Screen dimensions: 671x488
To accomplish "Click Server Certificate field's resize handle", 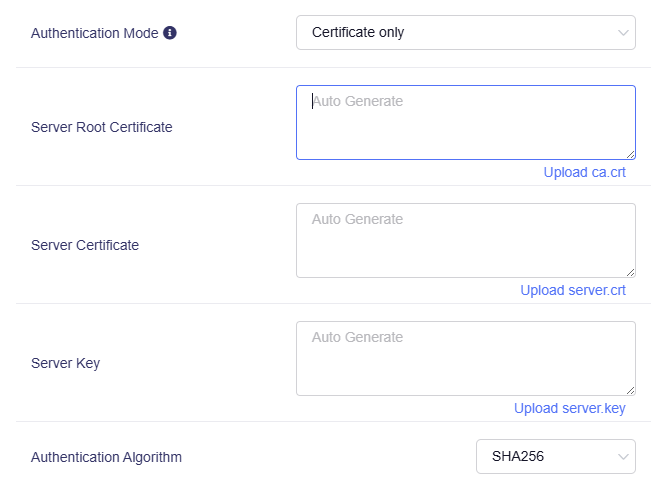I will [x=630, y=272].
